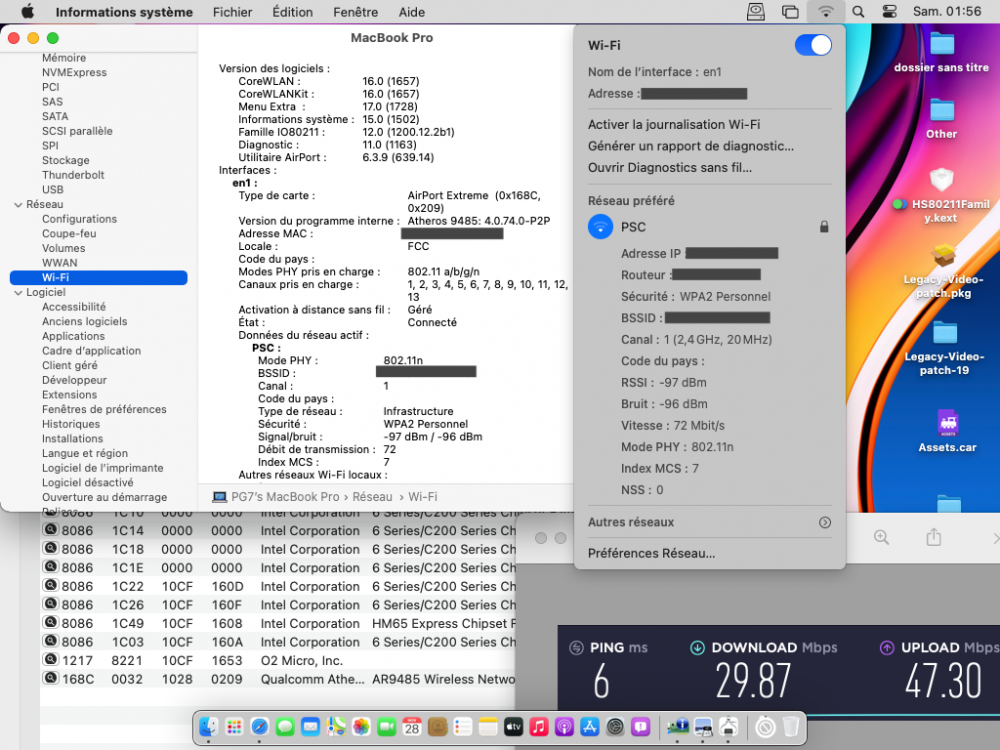Select Legacy-Video-patch-19 folder on desktop

[944, 349]
